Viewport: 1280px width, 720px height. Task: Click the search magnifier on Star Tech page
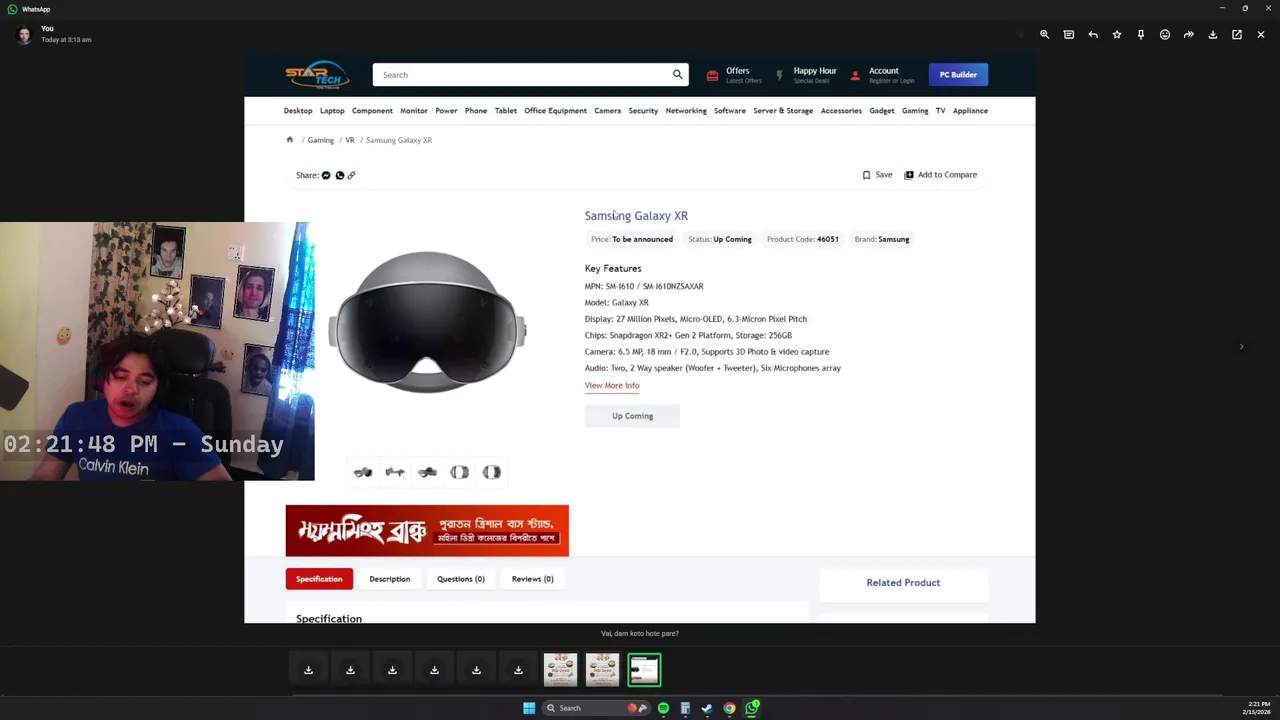click(677, 75)
